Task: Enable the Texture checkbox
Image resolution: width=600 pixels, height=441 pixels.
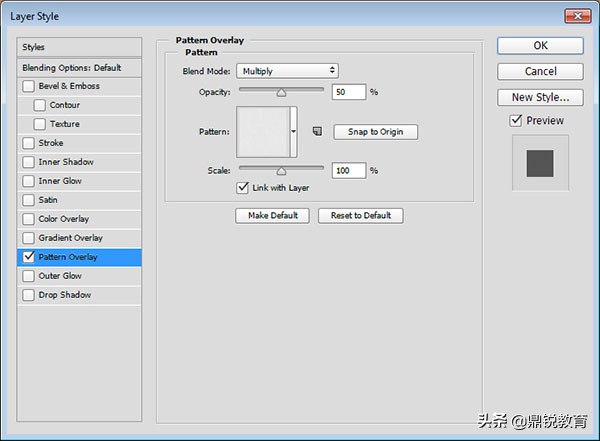Action: [39, 124]
